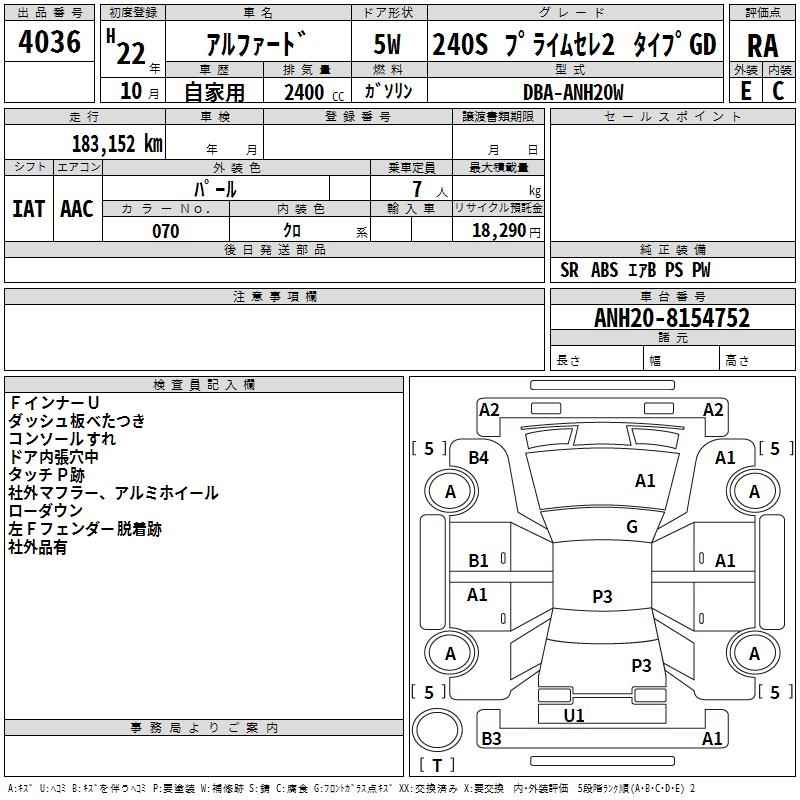Screen dimensions: 800x800
Task: Select the color number 070
Action: 166,231
